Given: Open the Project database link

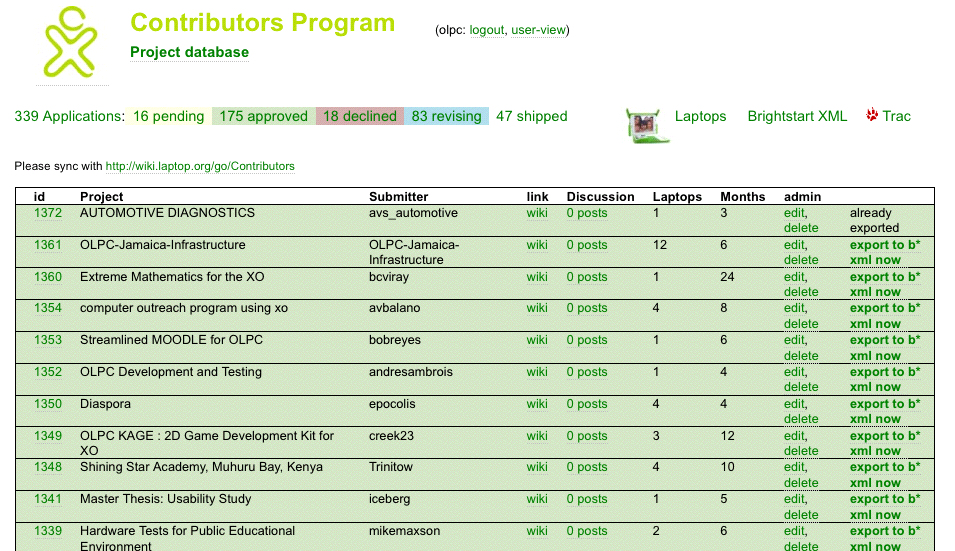Looking at the screenshot, I should click(189, 52).
